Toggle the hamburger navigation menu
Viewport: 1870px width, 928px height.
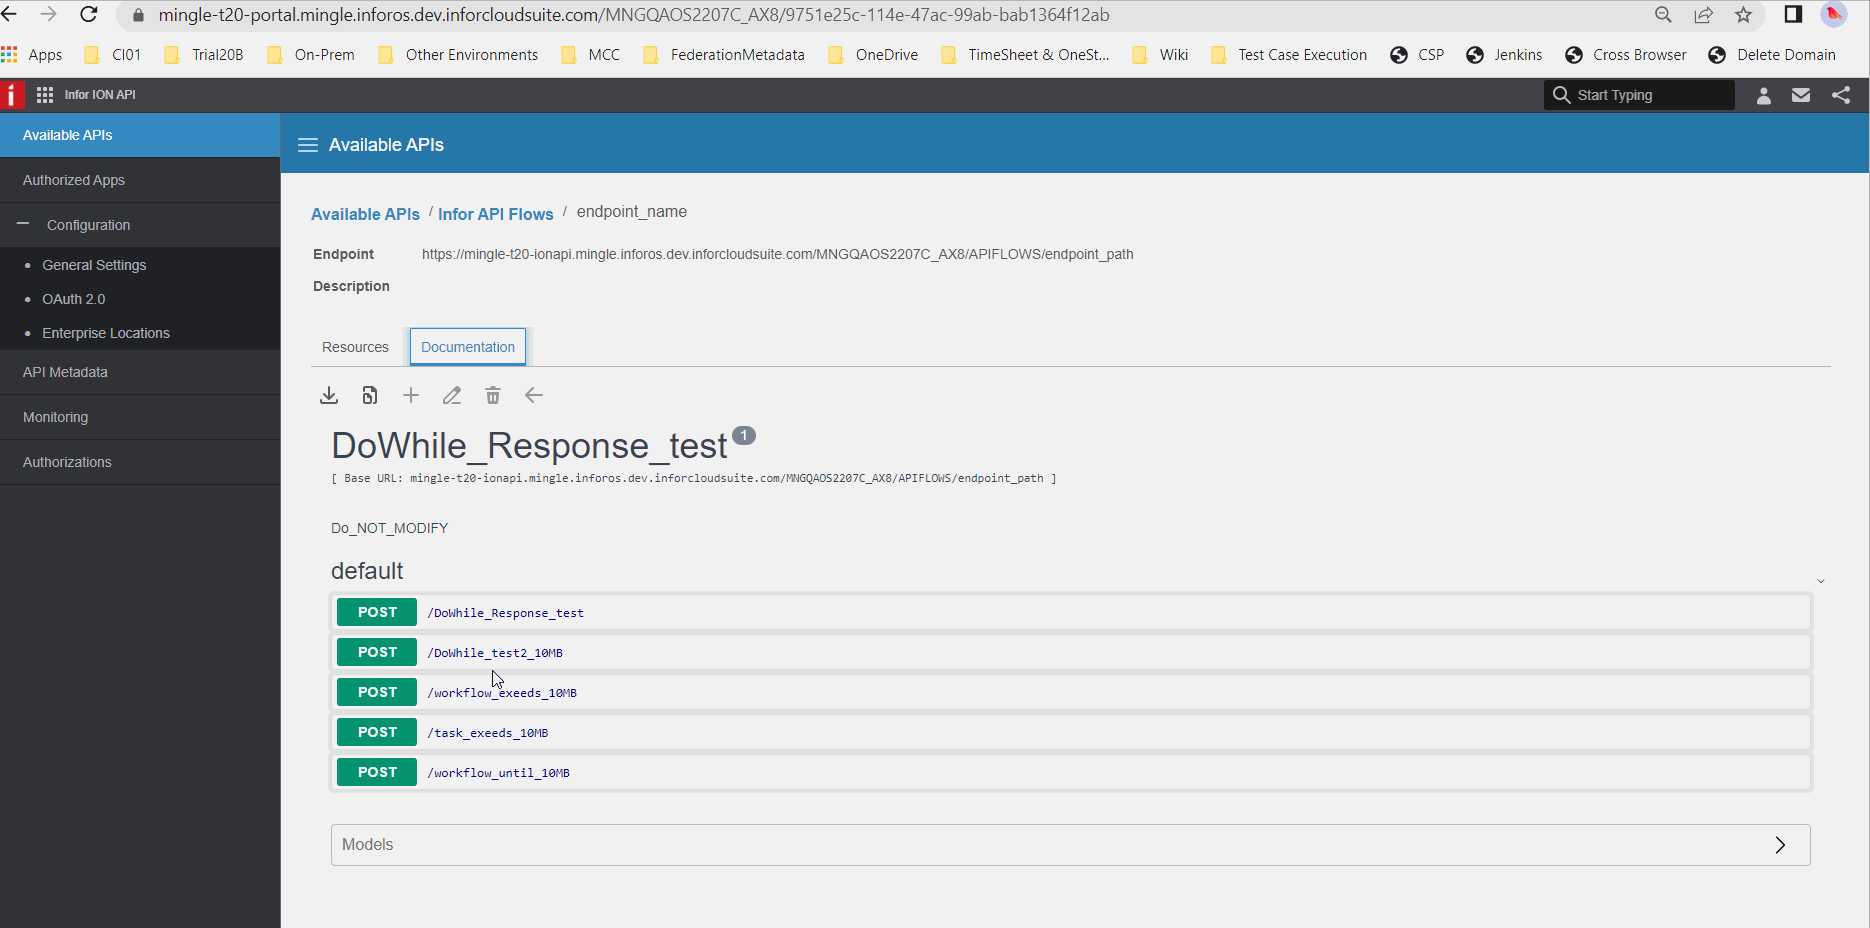click(308, 145)
